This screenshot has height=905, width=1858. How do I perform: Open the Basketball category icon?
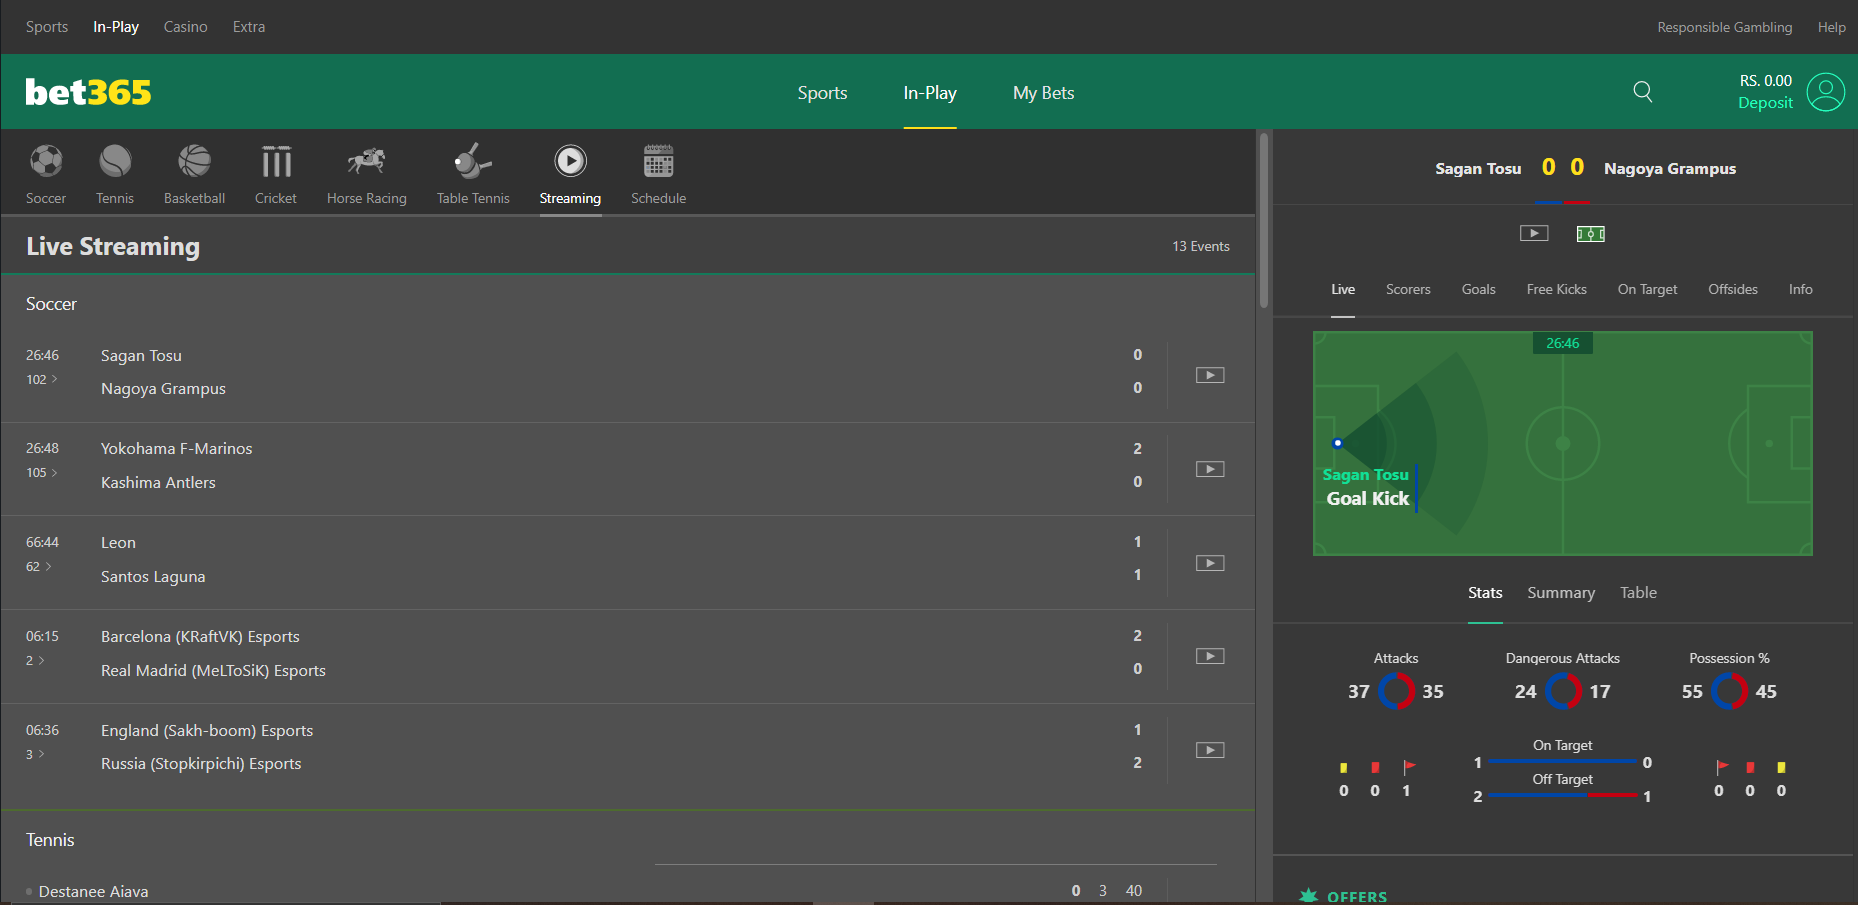point(194,162)
